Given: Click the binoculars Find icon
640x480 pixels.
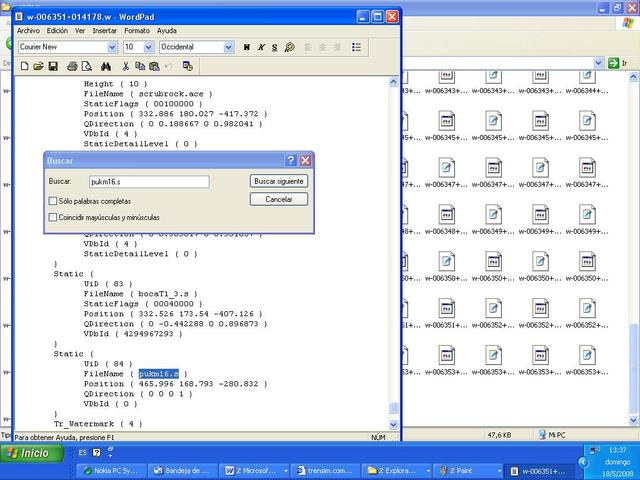Looking at the screenshot, I should click(104, 66).
